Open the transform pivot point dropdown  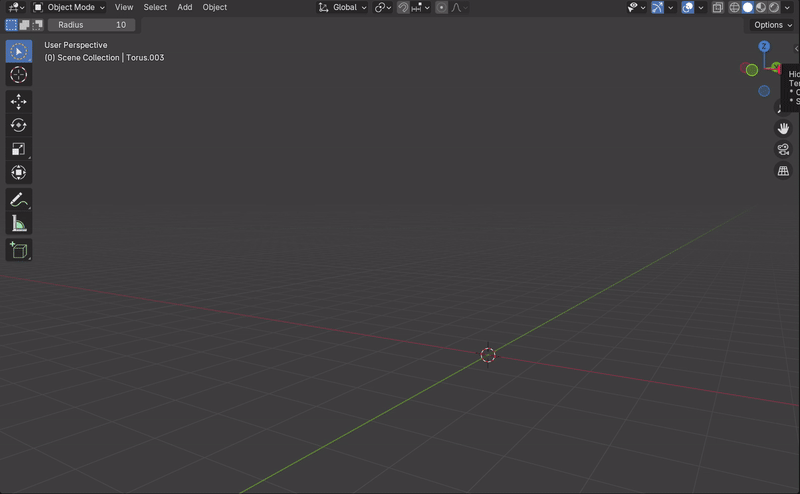pyautogui.click(x=383, y=7)
